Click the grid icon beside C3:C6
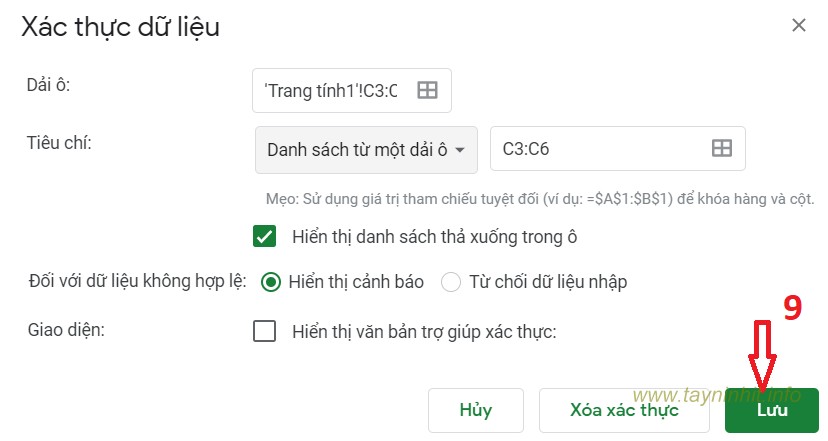Image resolution: width=828 pixels, height=441 pixels. [x=721, y=149]
